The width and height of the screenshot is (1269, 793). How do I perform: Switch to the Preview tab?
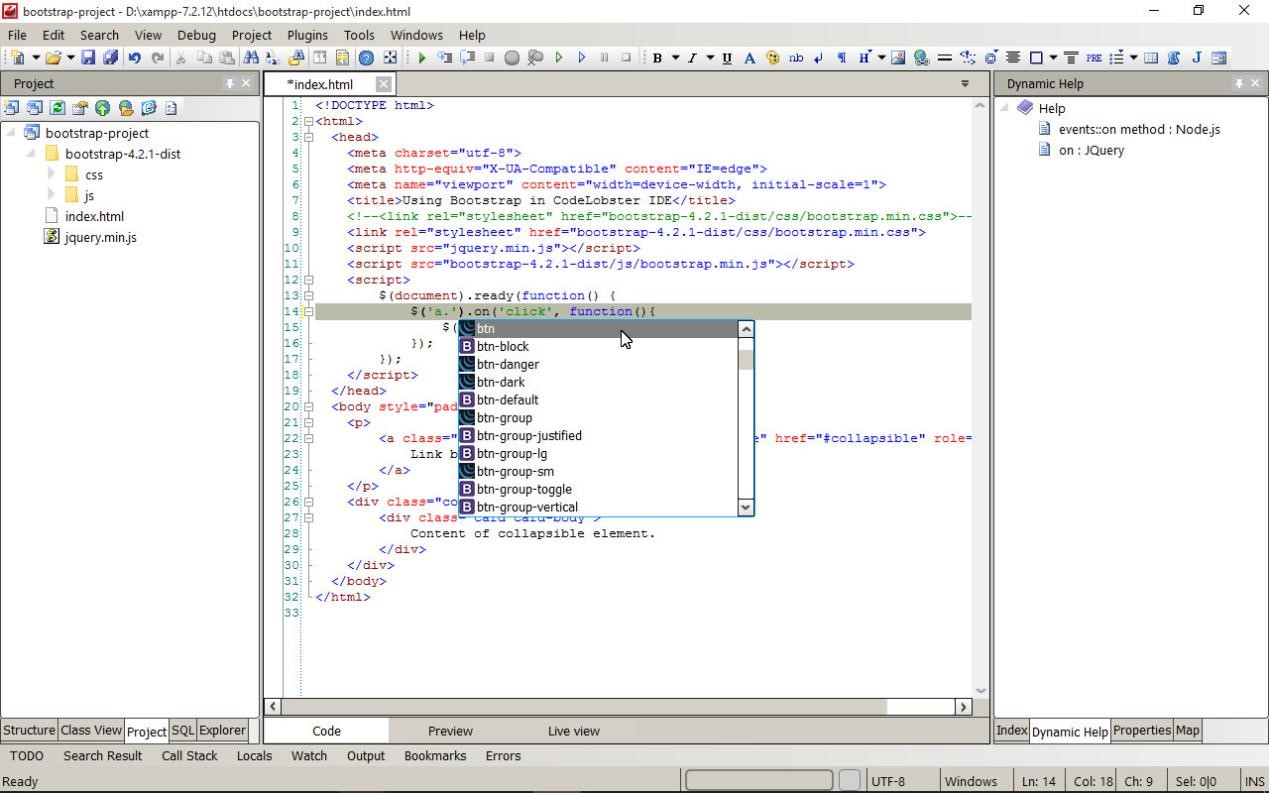(x=450, y=731)
